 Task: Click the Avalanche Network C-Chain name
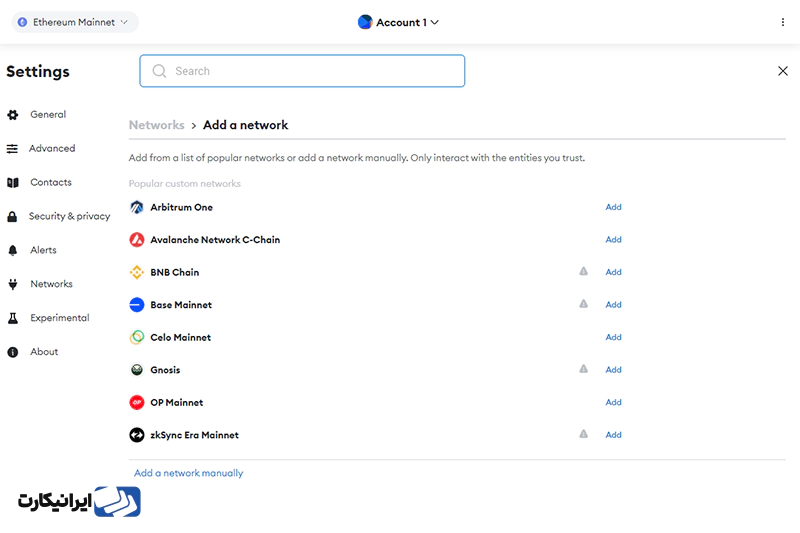click(x=215, y=240)
